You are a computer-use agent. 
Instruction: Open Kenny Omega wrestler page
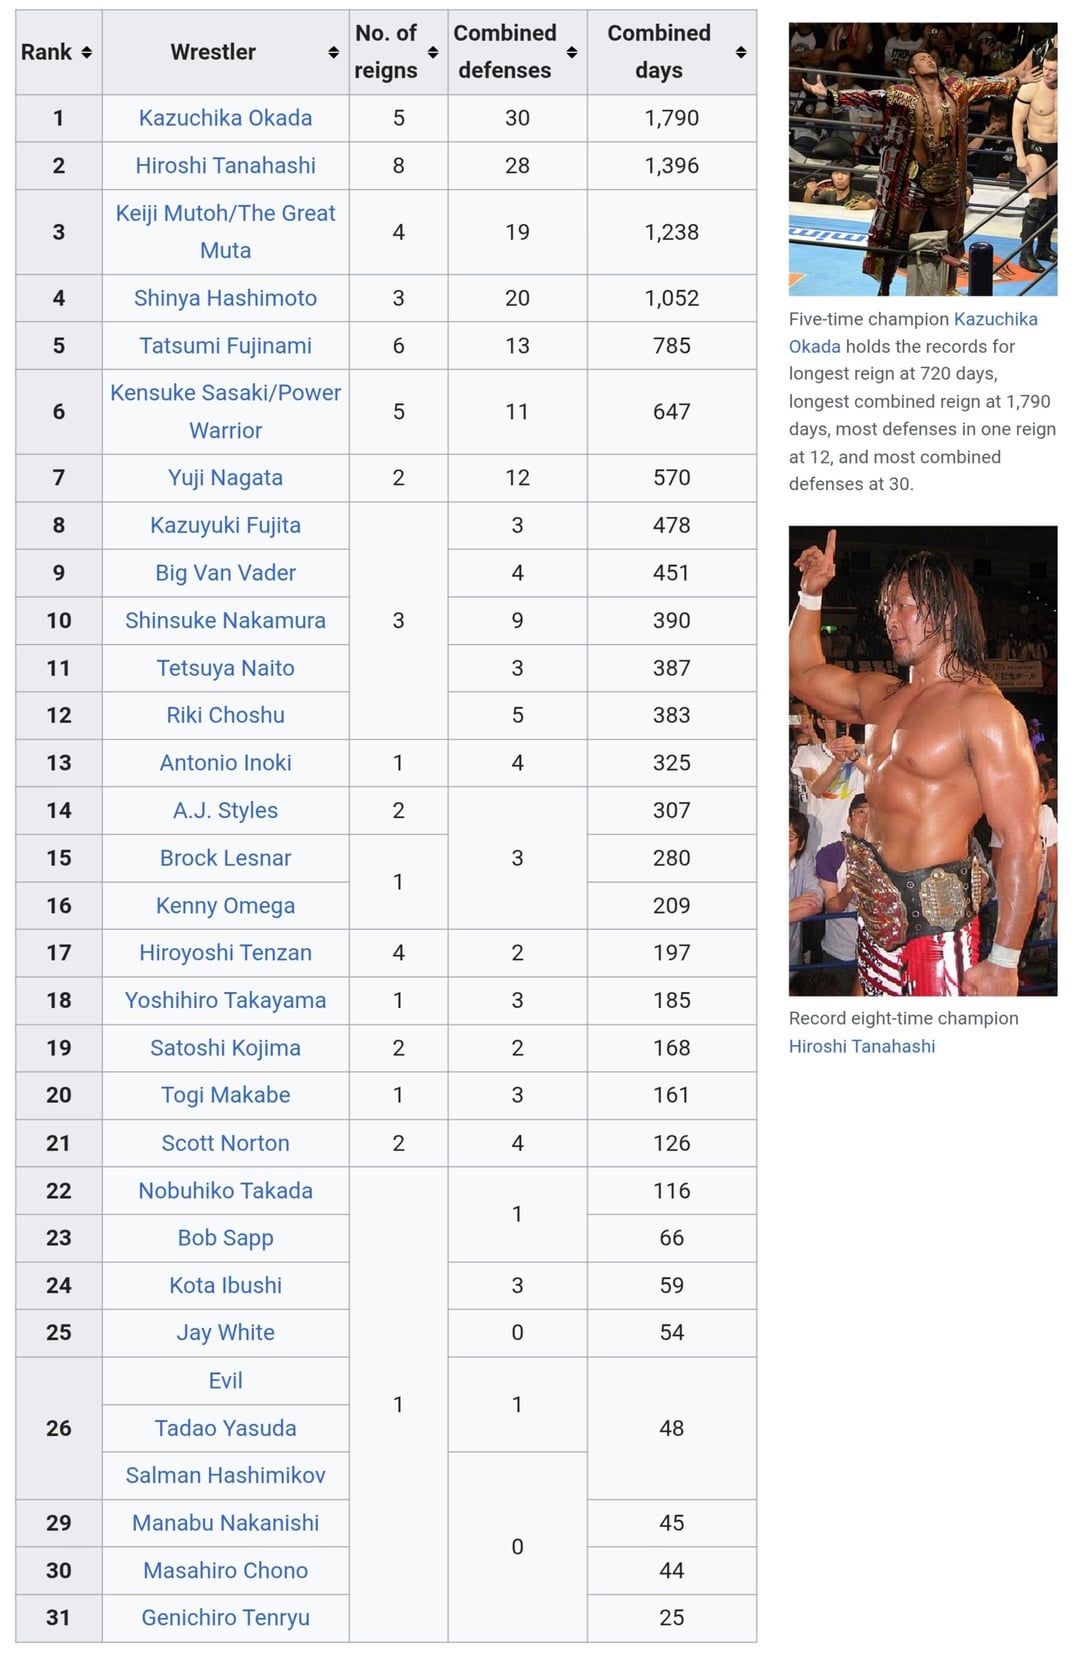coord(225,906)
